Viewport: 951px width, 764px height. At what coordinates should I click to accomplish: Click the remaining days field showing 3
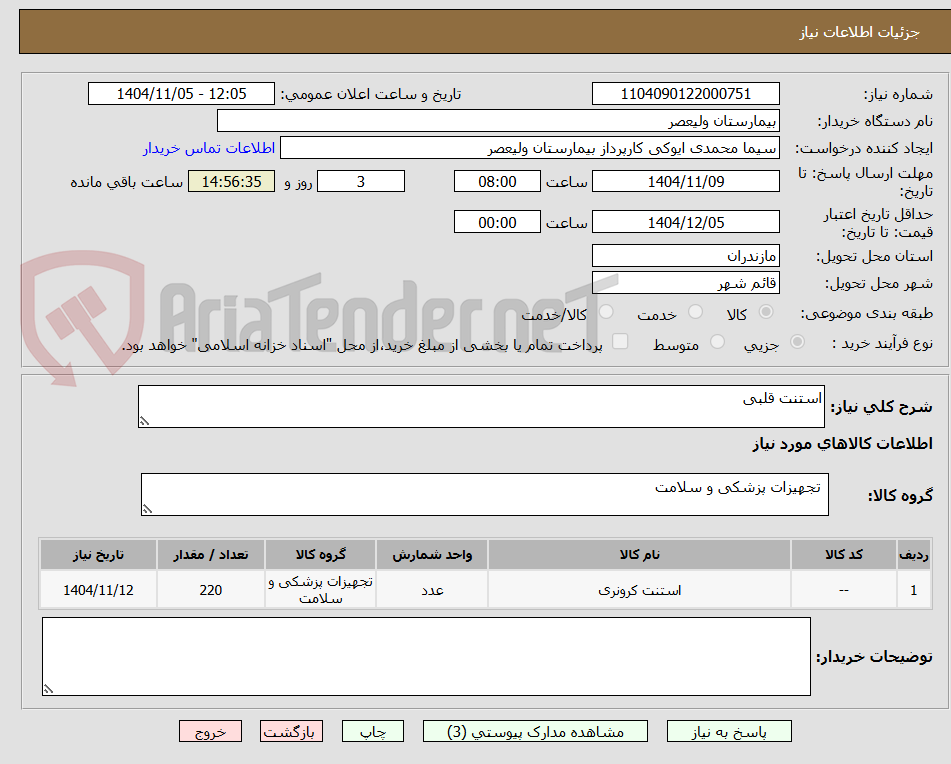click(x=361, y=181)
